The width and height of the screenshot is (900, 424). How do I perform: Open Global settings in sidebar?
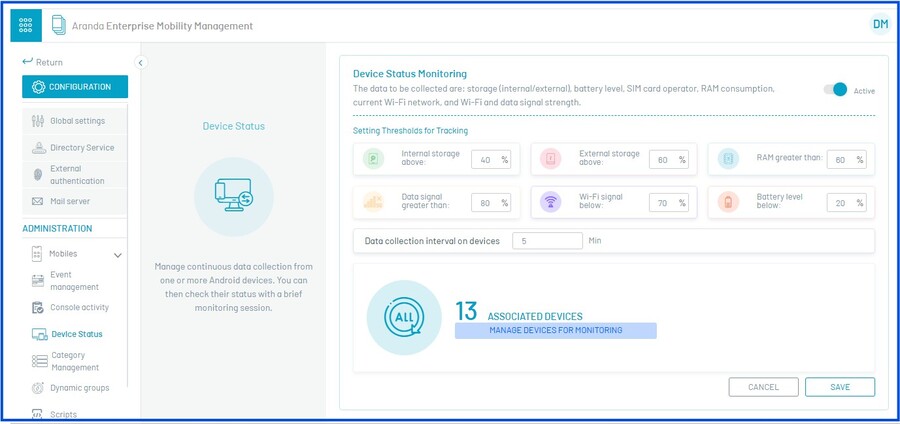[77, 121]
